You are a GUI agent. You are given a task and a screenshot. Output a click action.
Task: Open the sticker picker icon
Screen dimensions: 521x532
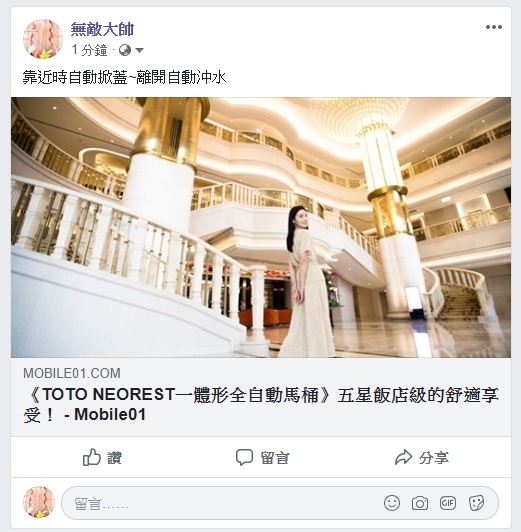[x=476, y=503]
